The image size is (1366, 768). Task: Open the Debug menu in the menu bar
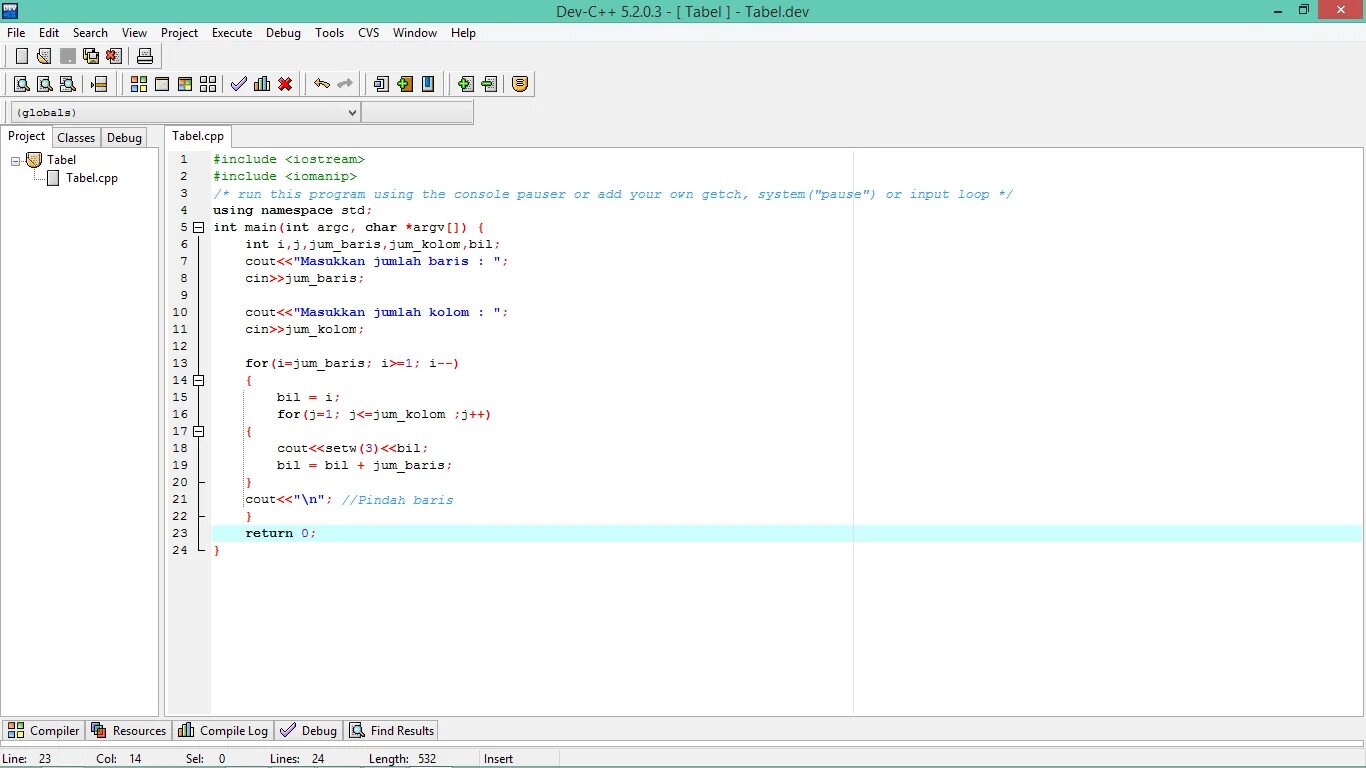coord(283,33)
